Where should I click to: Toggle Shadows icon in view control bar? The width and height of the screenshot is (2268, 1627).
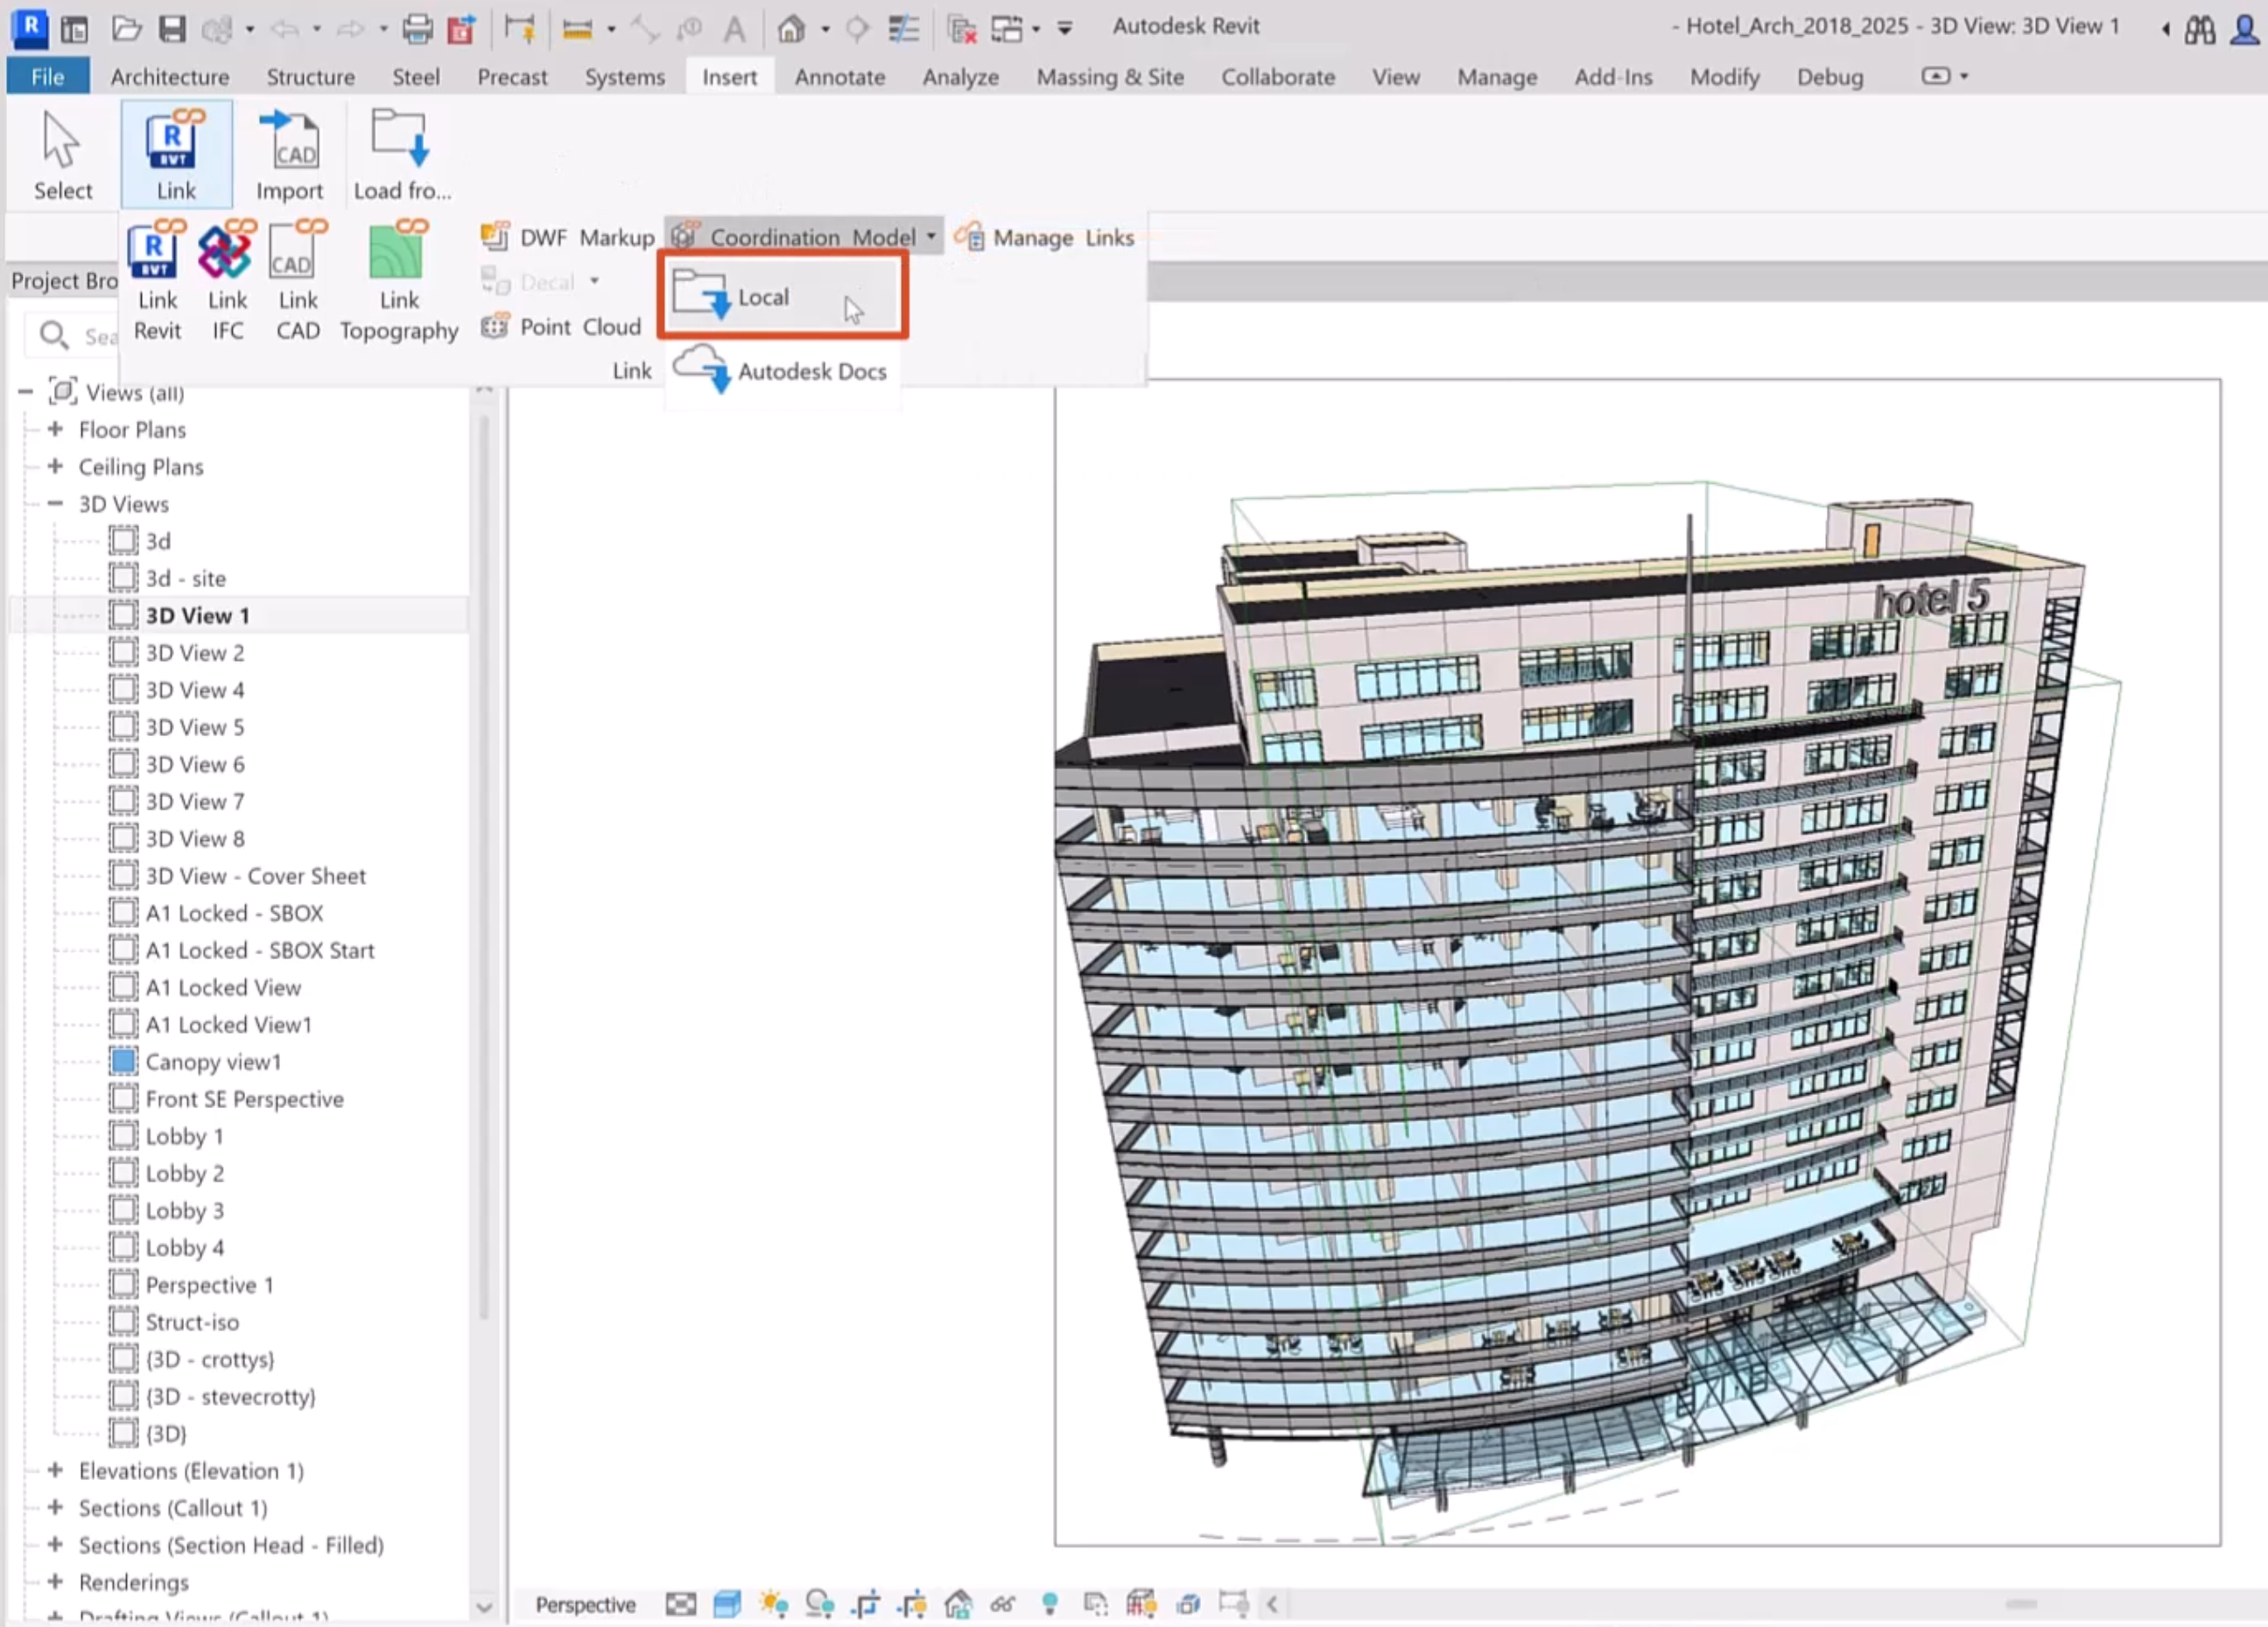click(819, 1604)
